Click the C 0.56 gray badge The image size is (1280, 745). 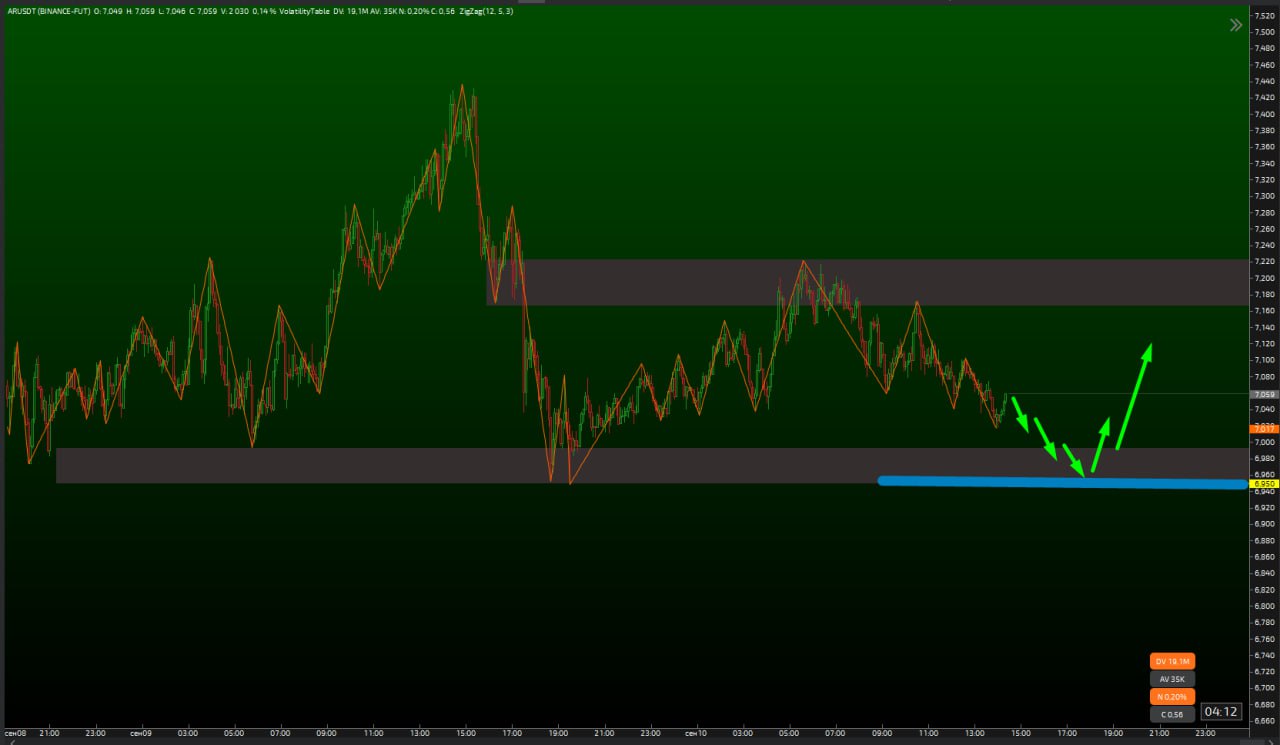1172,714
